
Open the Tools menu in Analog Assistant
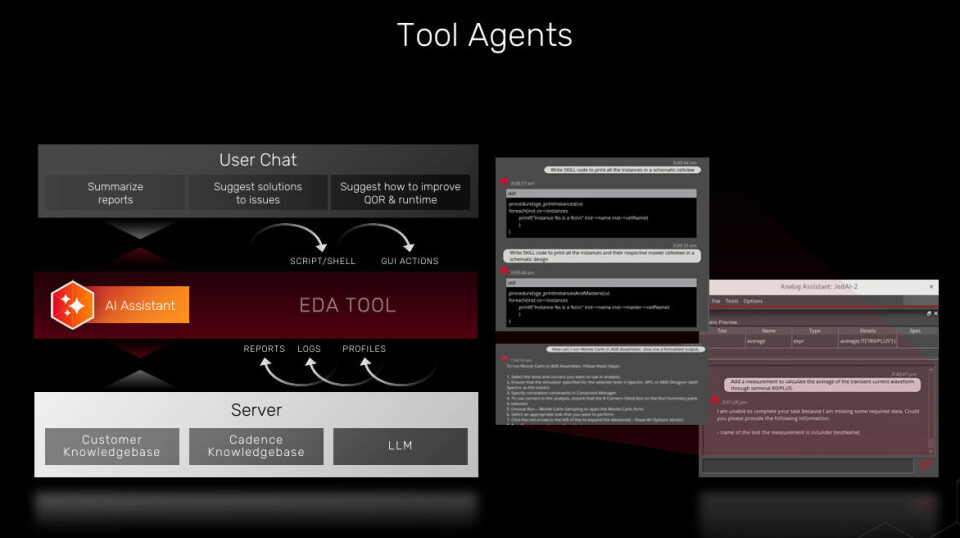[732, 301]
